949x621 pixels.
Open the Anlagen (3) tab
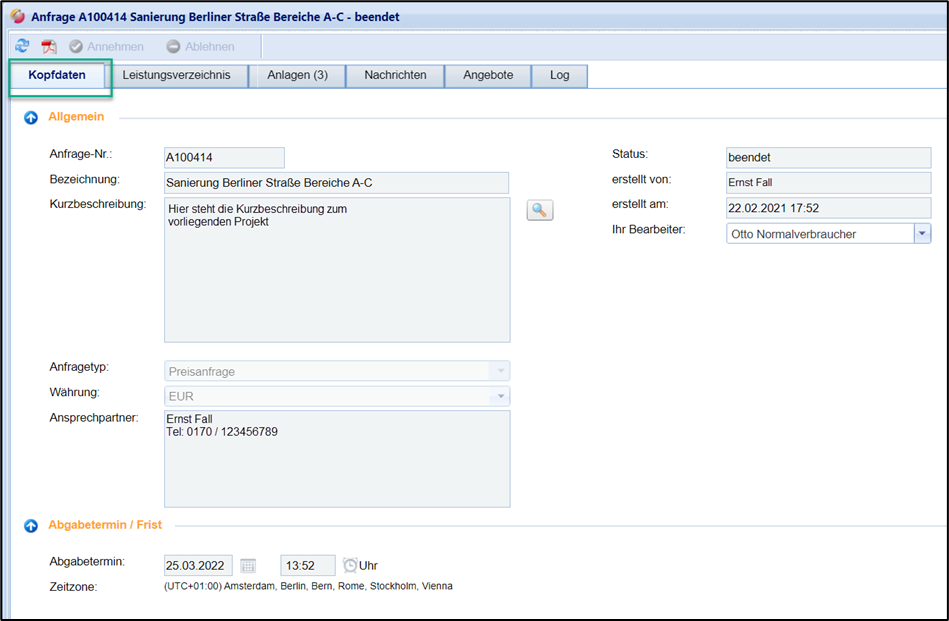coord(297,75)
